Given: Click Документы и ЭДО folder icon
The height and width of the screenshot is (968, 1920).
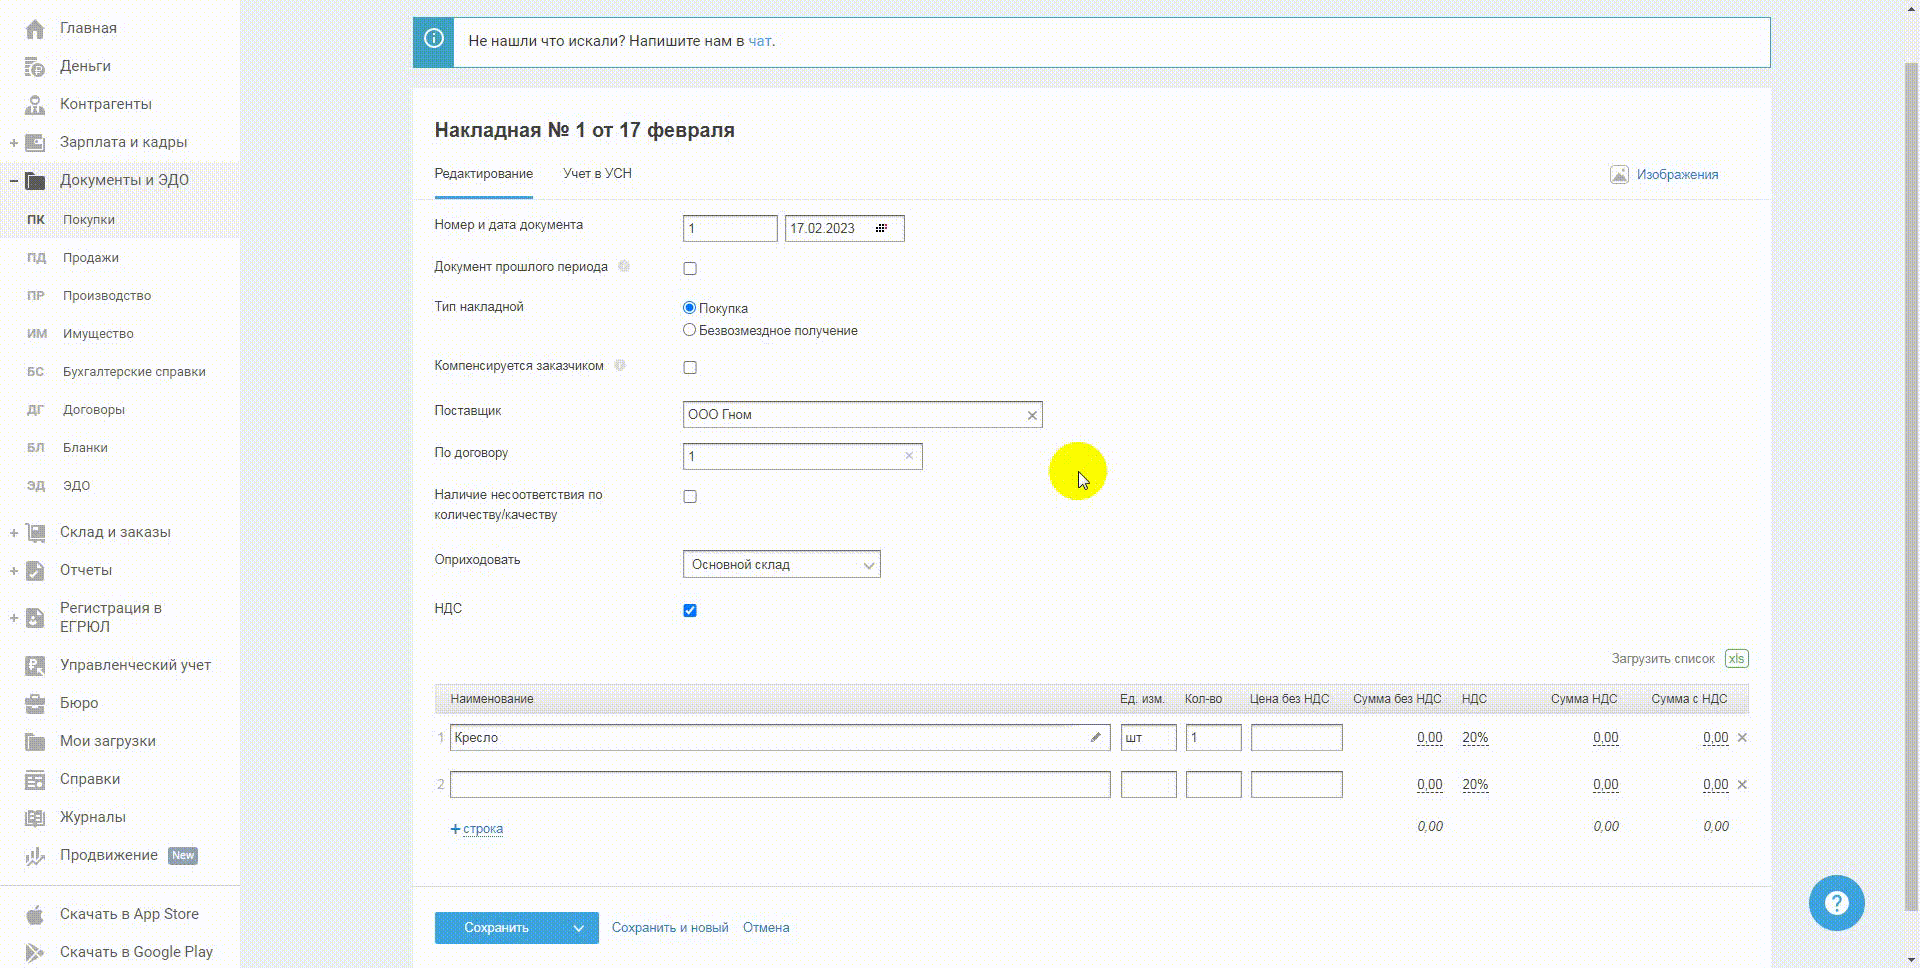Looking at the screenshot, I should tap(35, 181).
